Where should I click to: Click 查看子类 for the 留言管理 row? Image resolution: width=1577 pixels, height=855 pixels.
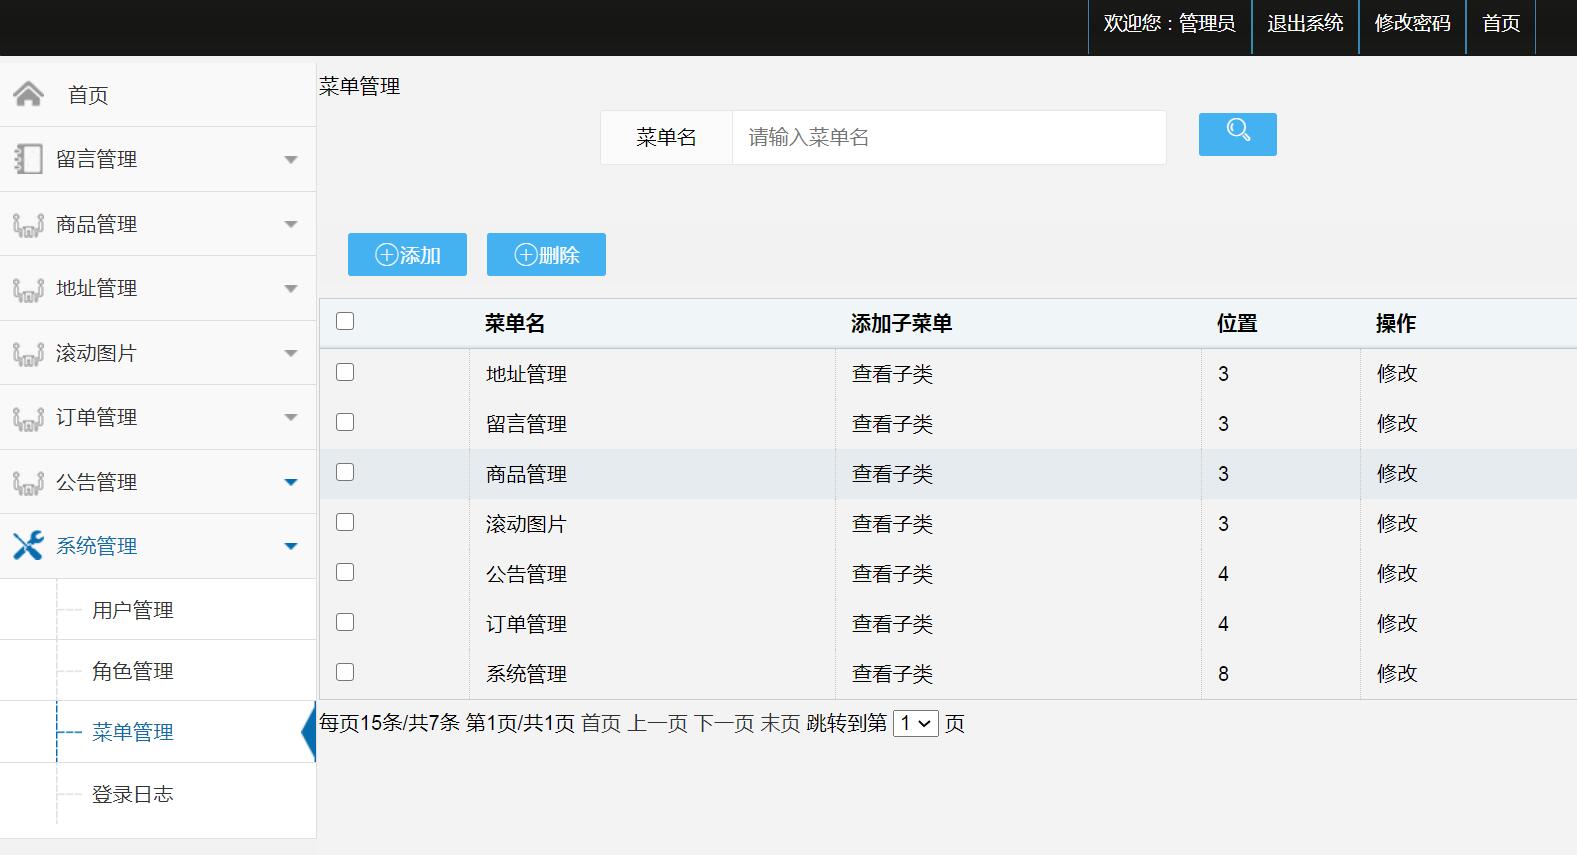click(x=892, y=424)
